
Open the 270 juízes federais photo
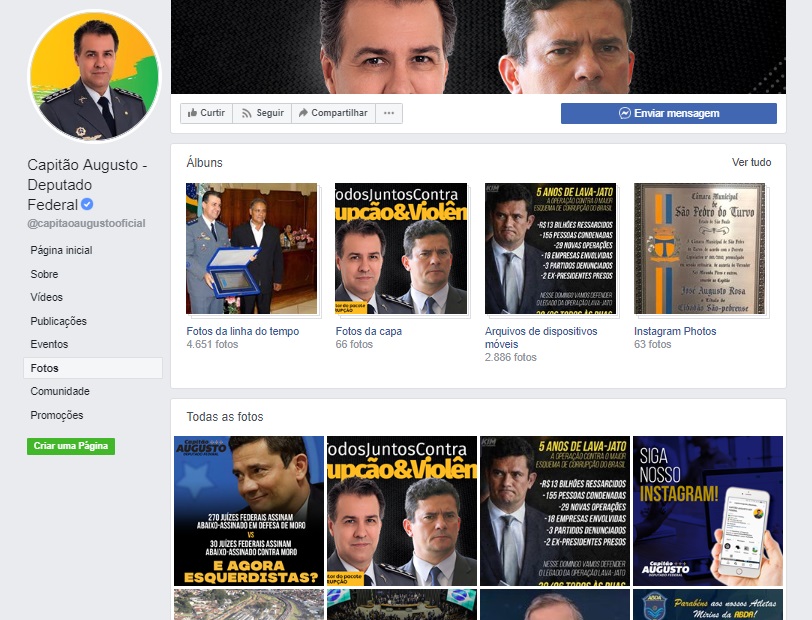coord(249,511)
